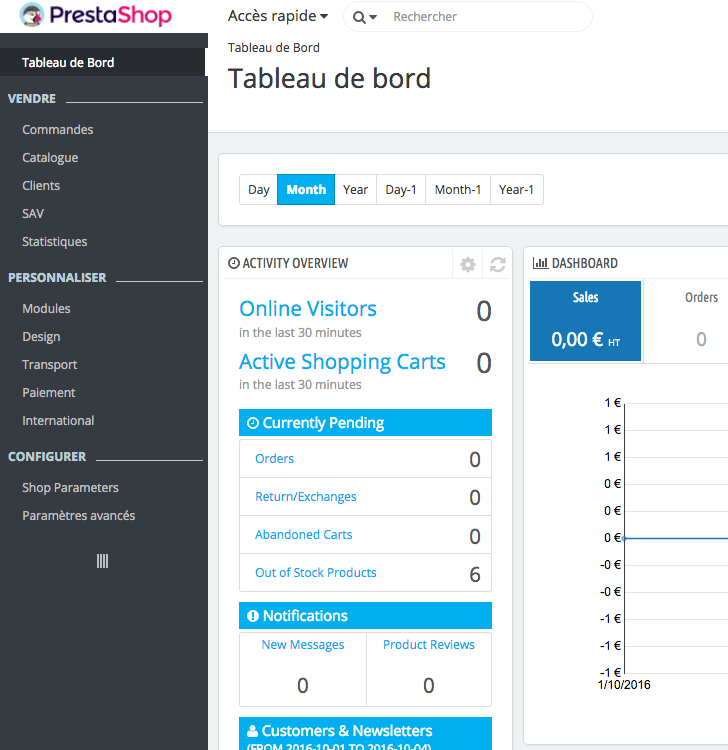The width and height of the screenshot is (728, 750).
Task: Open the Out of Stock Products link
Action: [316, 573]
